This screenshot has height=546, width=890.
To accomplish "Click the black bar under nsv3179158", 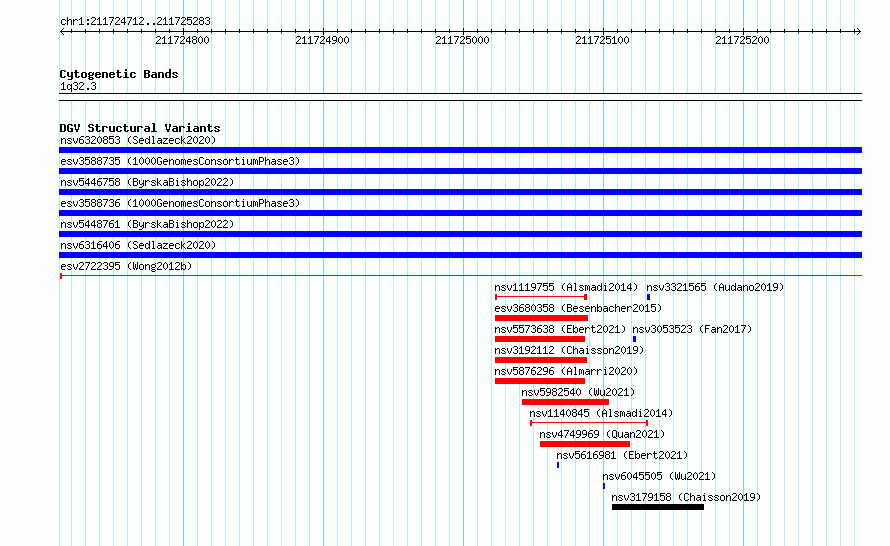I will coord(658,507).
